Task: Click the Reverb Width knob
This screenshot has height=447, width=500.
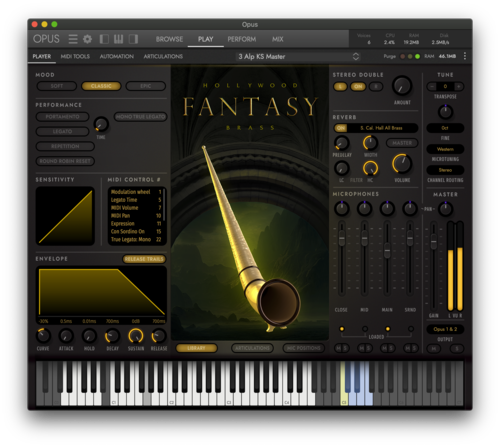Action: point(370,143)
